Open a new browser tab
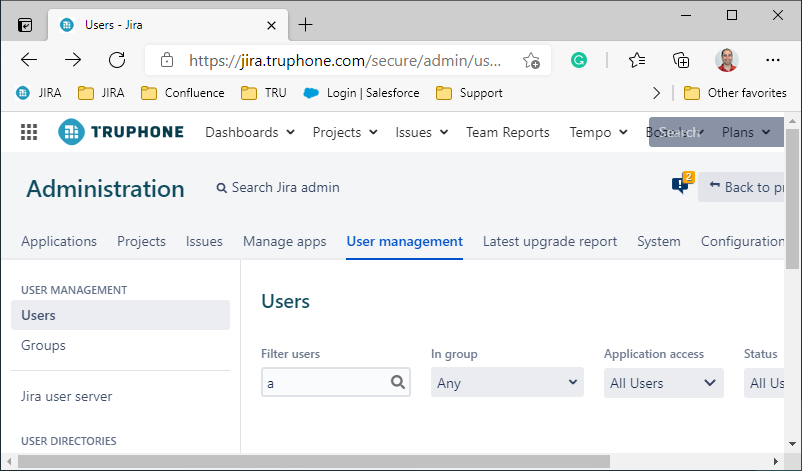 coord(305,25)
